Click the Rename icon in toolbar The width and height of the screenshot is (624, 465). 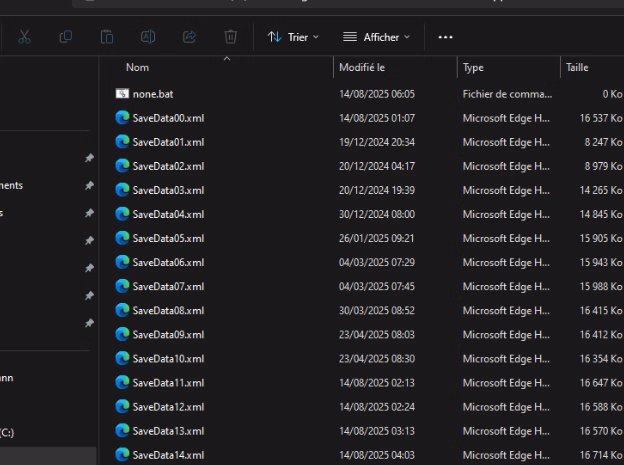pyautogui.click(x=148, y=37)
